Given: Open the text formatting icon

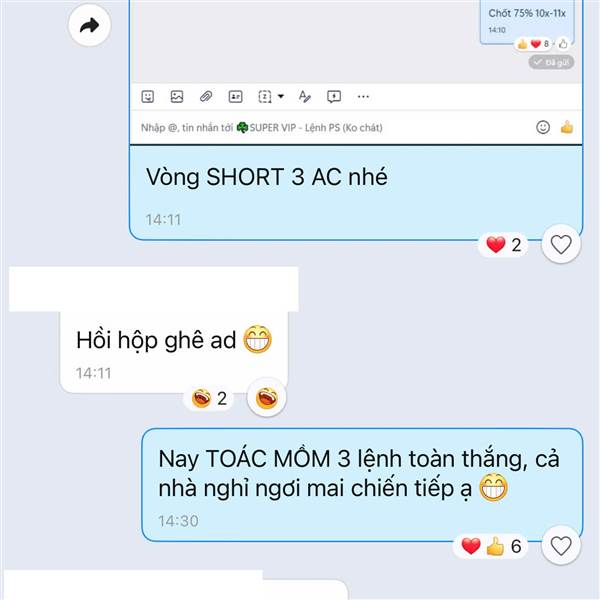Looking at the screenshot, I should [x=305, y=96].
